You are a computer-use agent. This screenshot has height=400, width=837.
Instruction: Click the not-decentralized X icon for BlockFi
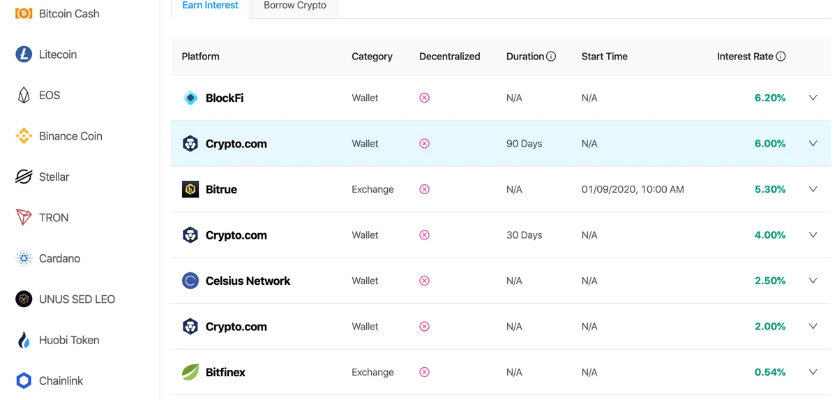(x=424, y=98)
